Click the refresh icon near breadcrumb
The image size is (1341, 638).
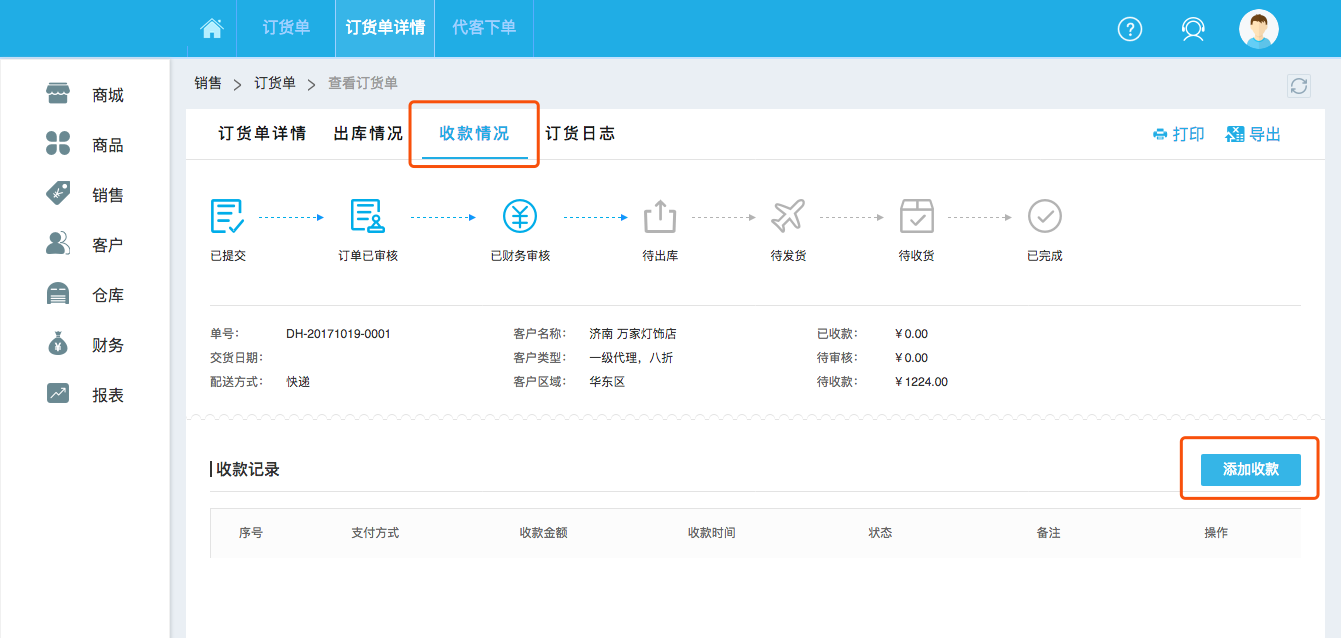pyautogui.click(x=1298, y=86)
